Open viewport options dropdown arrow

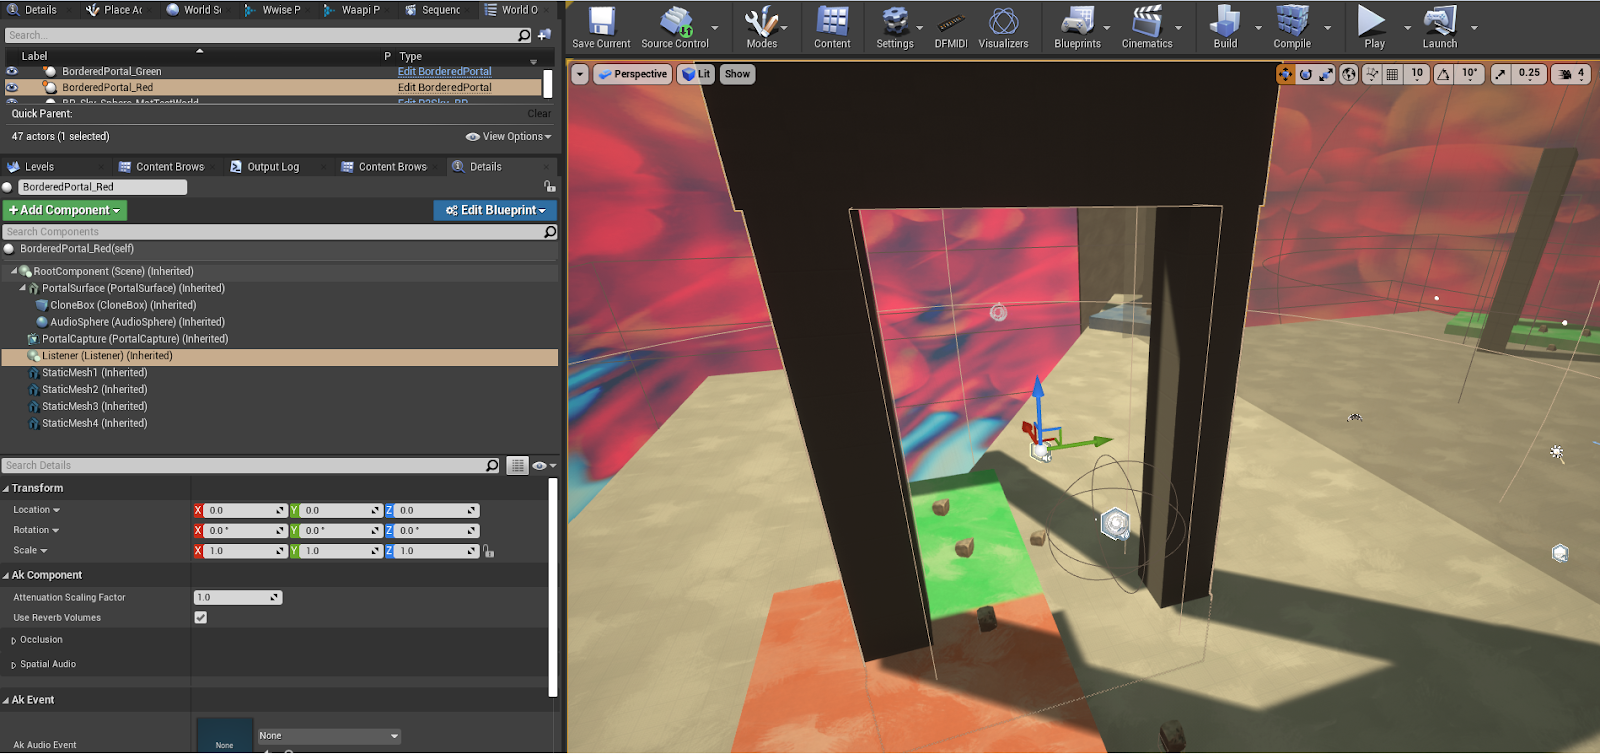580,74
